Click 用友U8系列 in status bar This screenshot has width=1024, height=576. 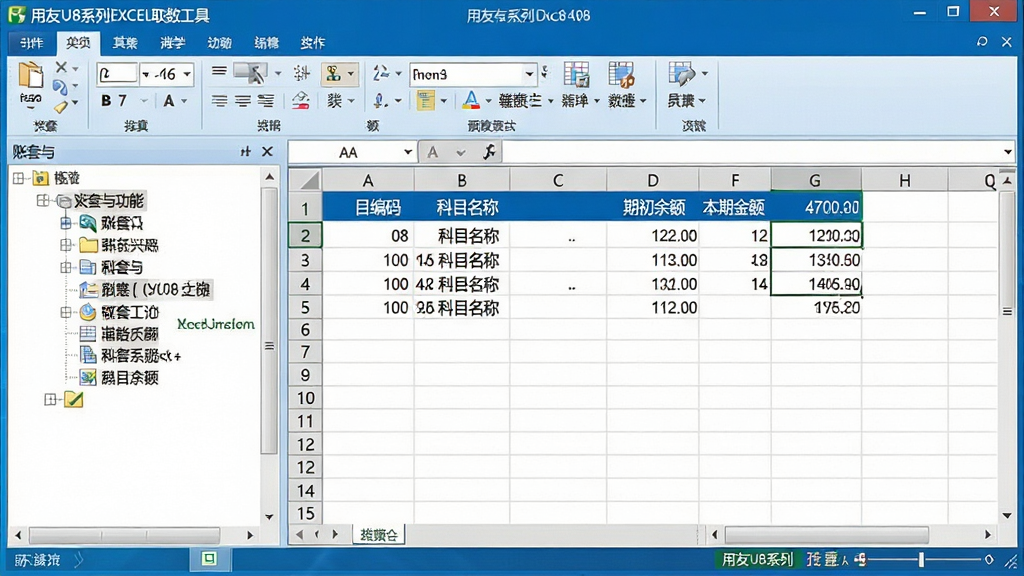tap(758, 560)
